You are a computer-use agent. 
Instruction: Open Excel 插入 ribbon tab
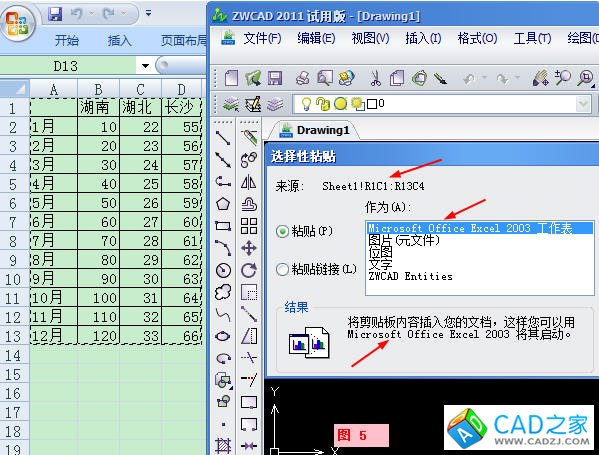click(119, 40)
